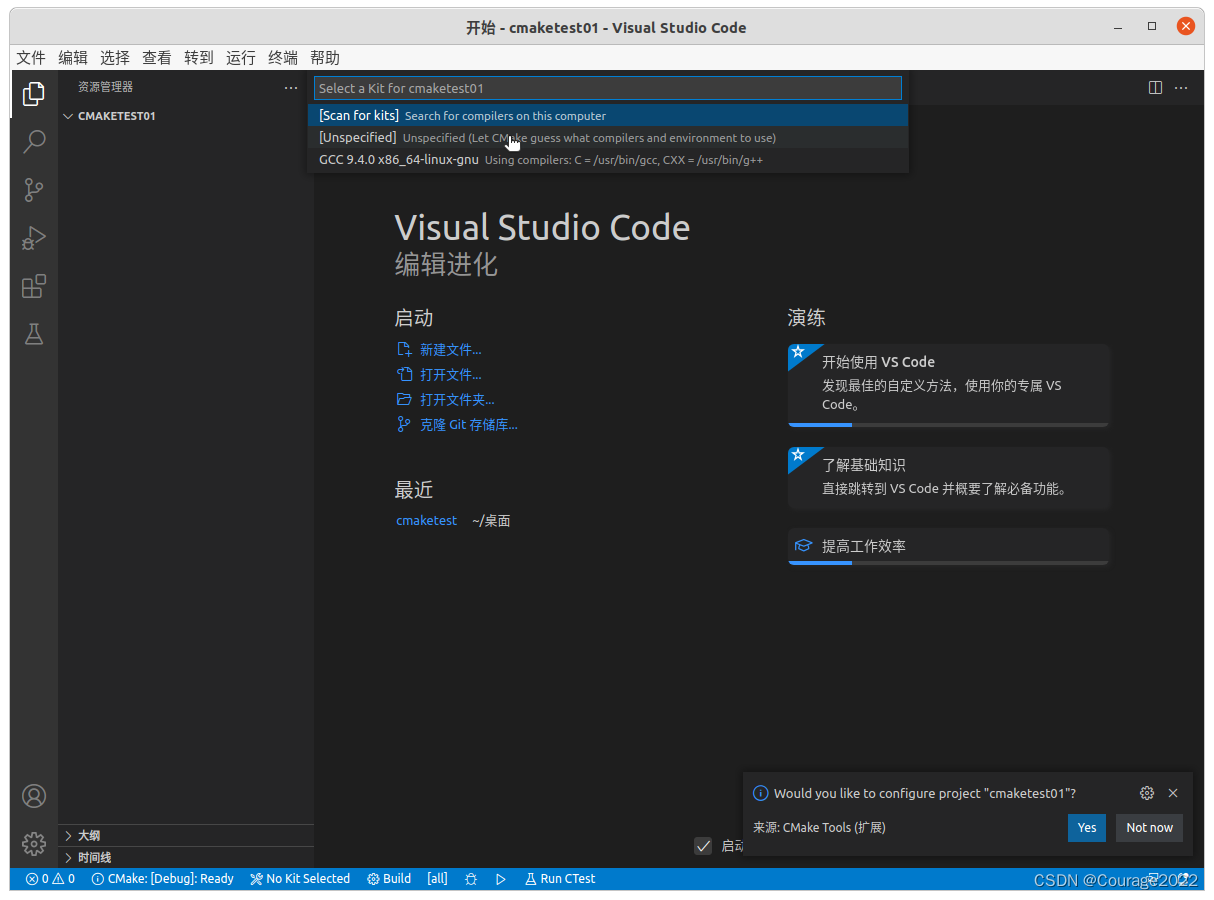Open the Search view icon
Screen dimensions: 1214x900
pyautogui.click(x=34, y=141)
